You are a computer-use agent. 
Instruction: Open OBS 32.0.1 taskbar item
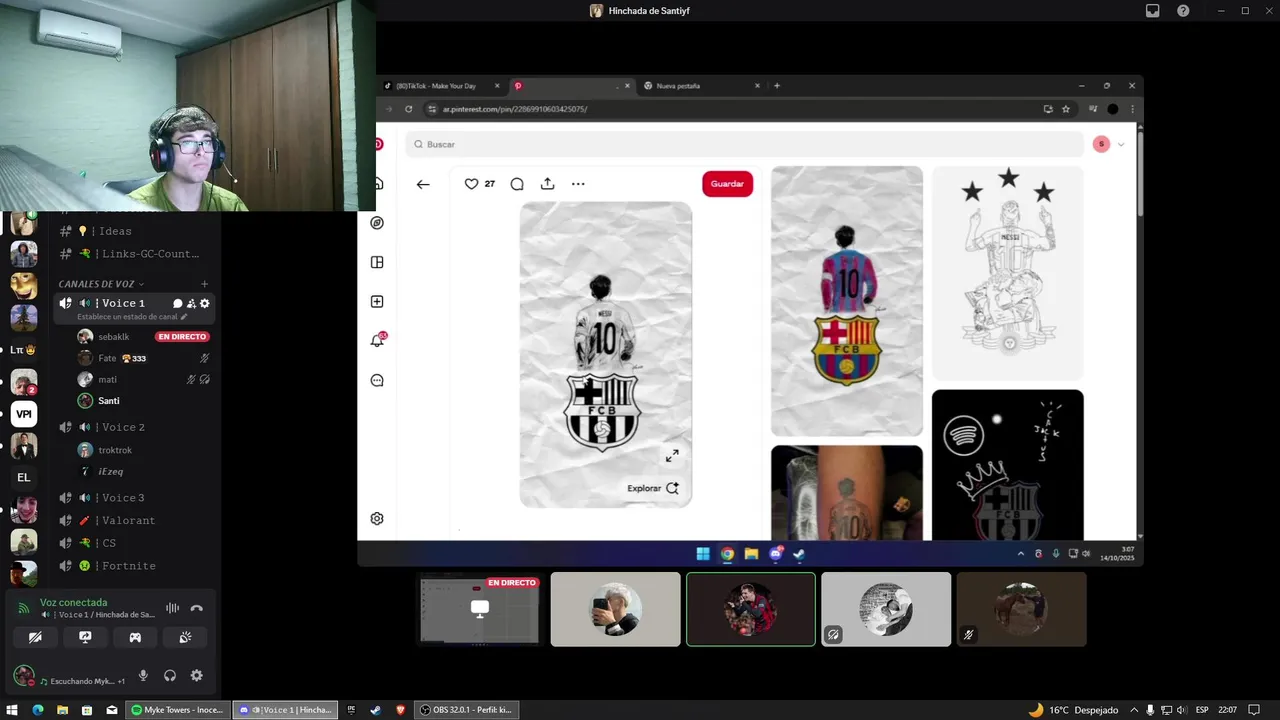466,710
